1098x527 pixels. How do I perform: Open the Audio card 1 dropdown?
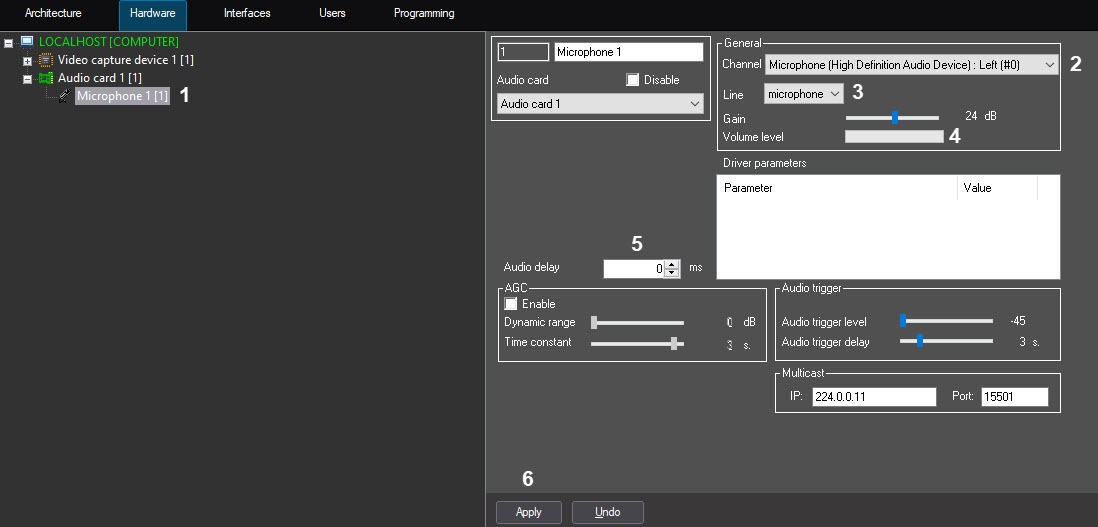coord(695,104)
